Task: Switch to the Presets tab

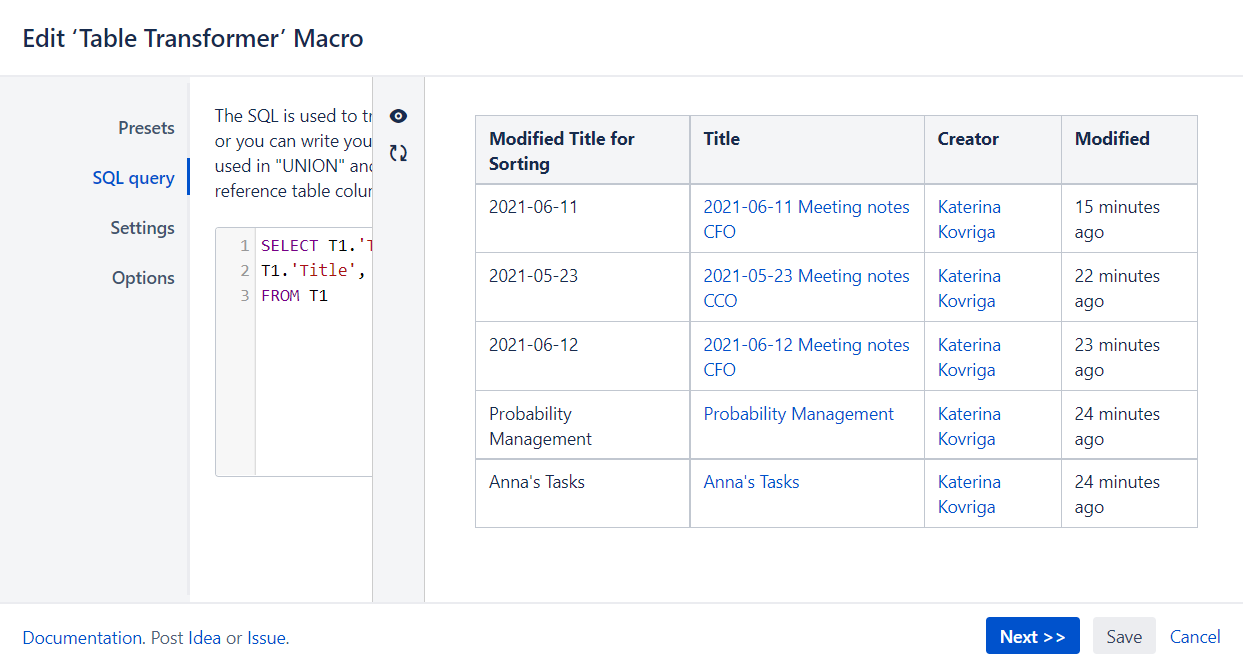Action: pos(146,128)
